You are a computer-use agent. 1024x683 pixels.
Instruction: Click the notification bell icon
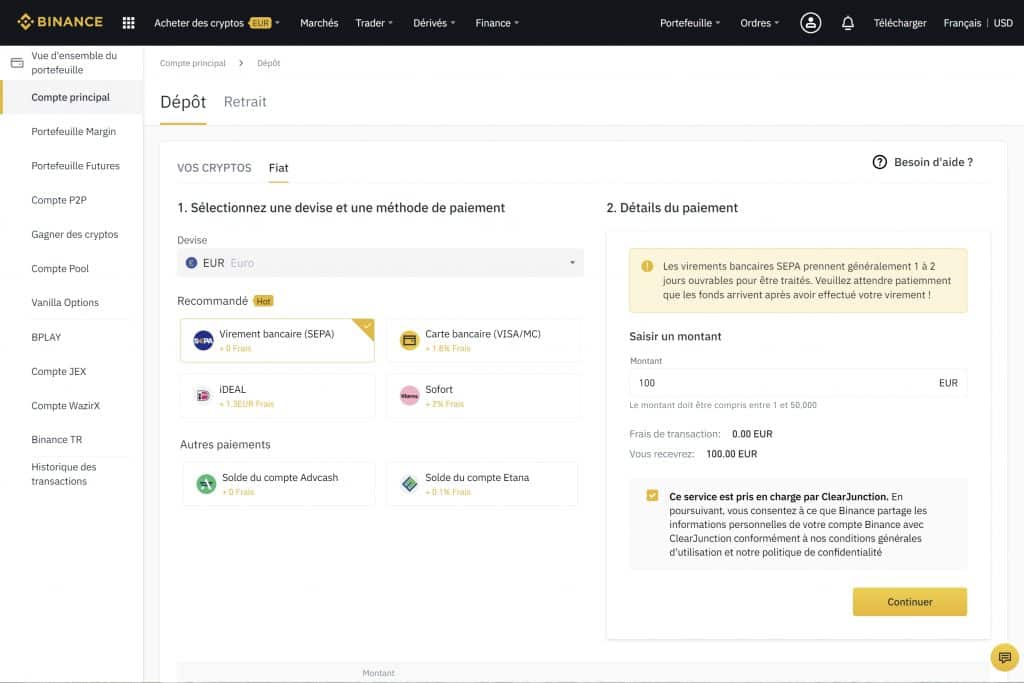pos(848,22)
